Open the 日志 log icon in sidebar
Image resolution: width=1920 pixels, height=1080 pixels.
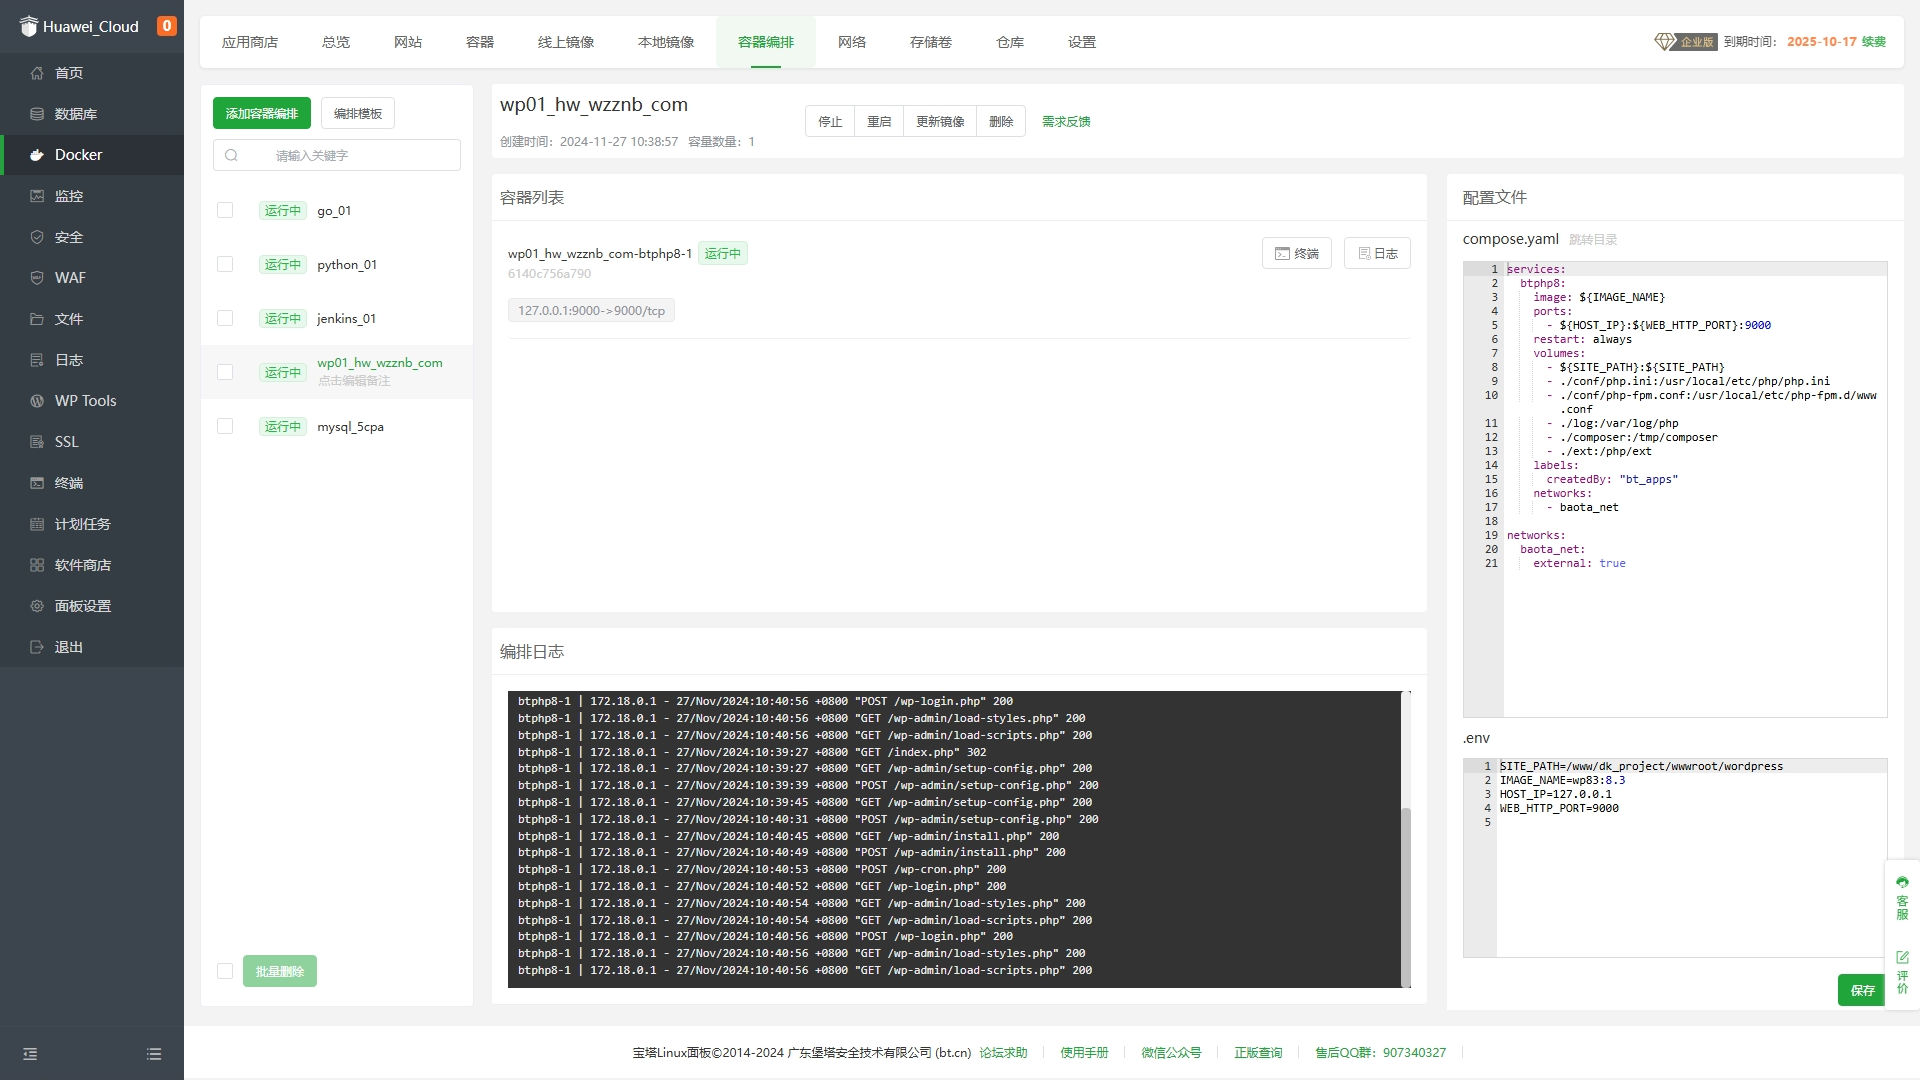[37, 360]
